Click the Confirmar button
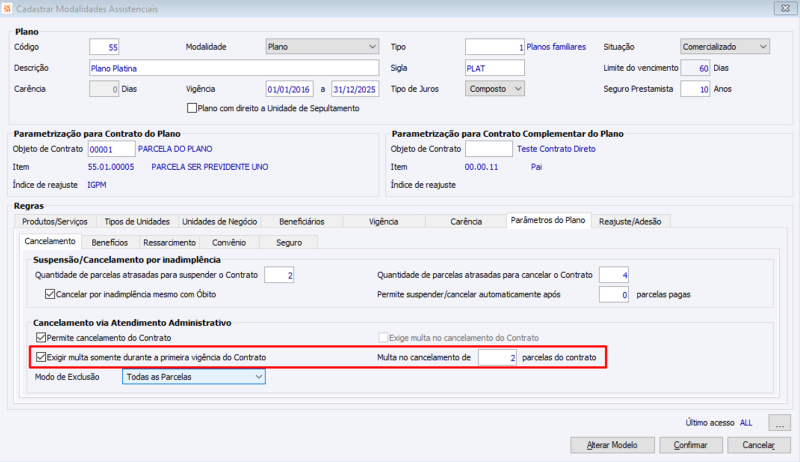Viewport: 800px width, 462px height. pos(691,445)
